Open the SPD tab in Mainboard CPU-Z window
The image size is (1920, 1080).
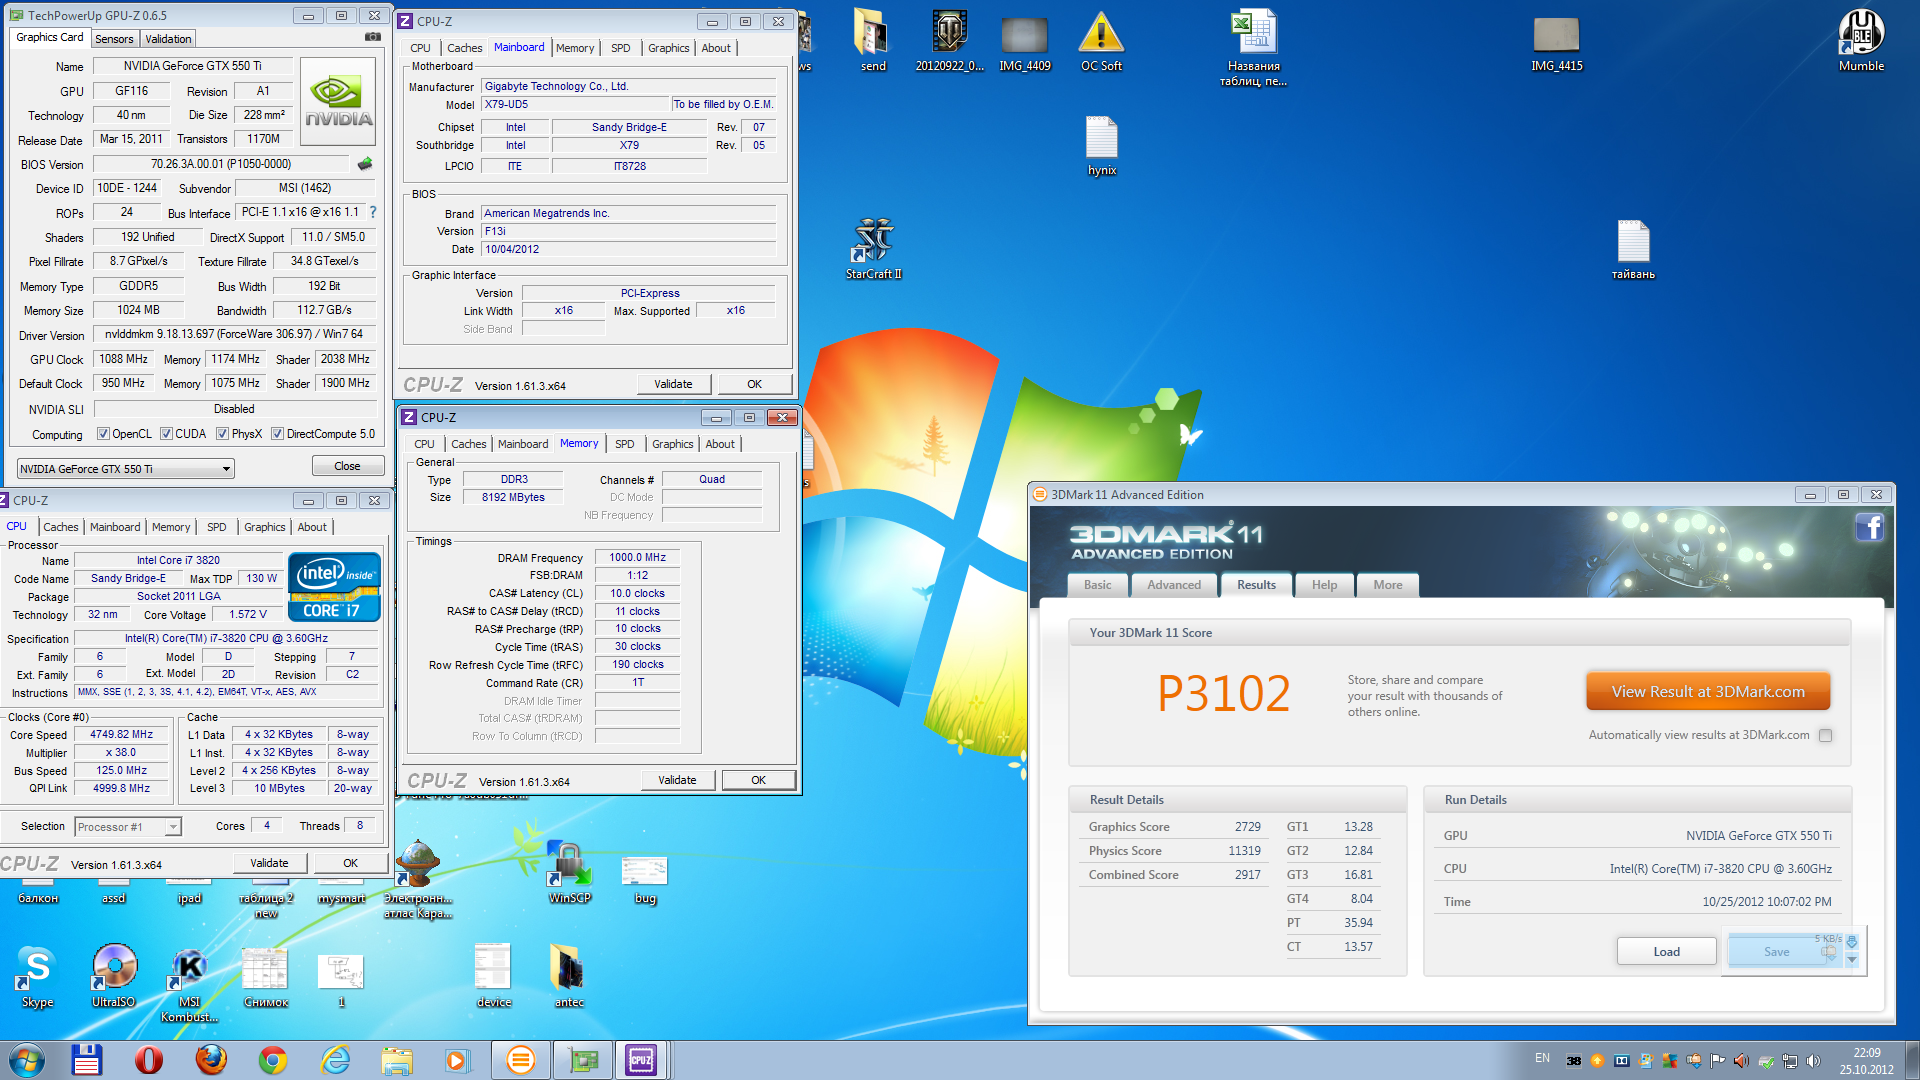click(x=621, y=48)
